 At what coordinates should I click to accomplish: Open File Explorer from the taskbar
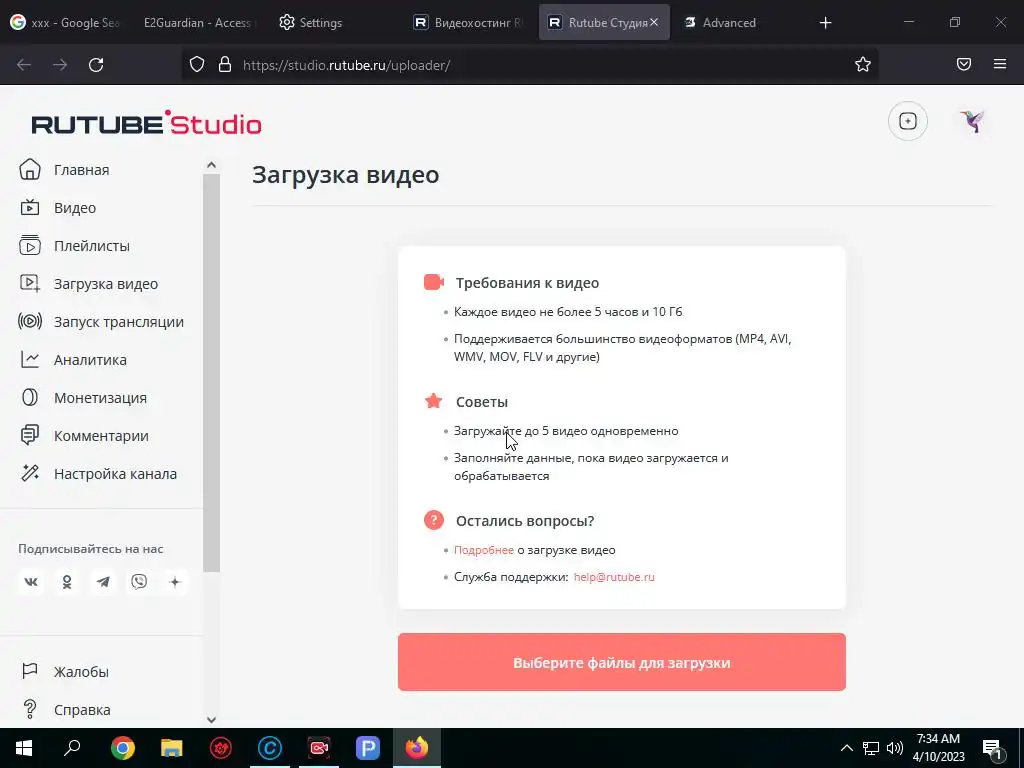tap(172, 748)
